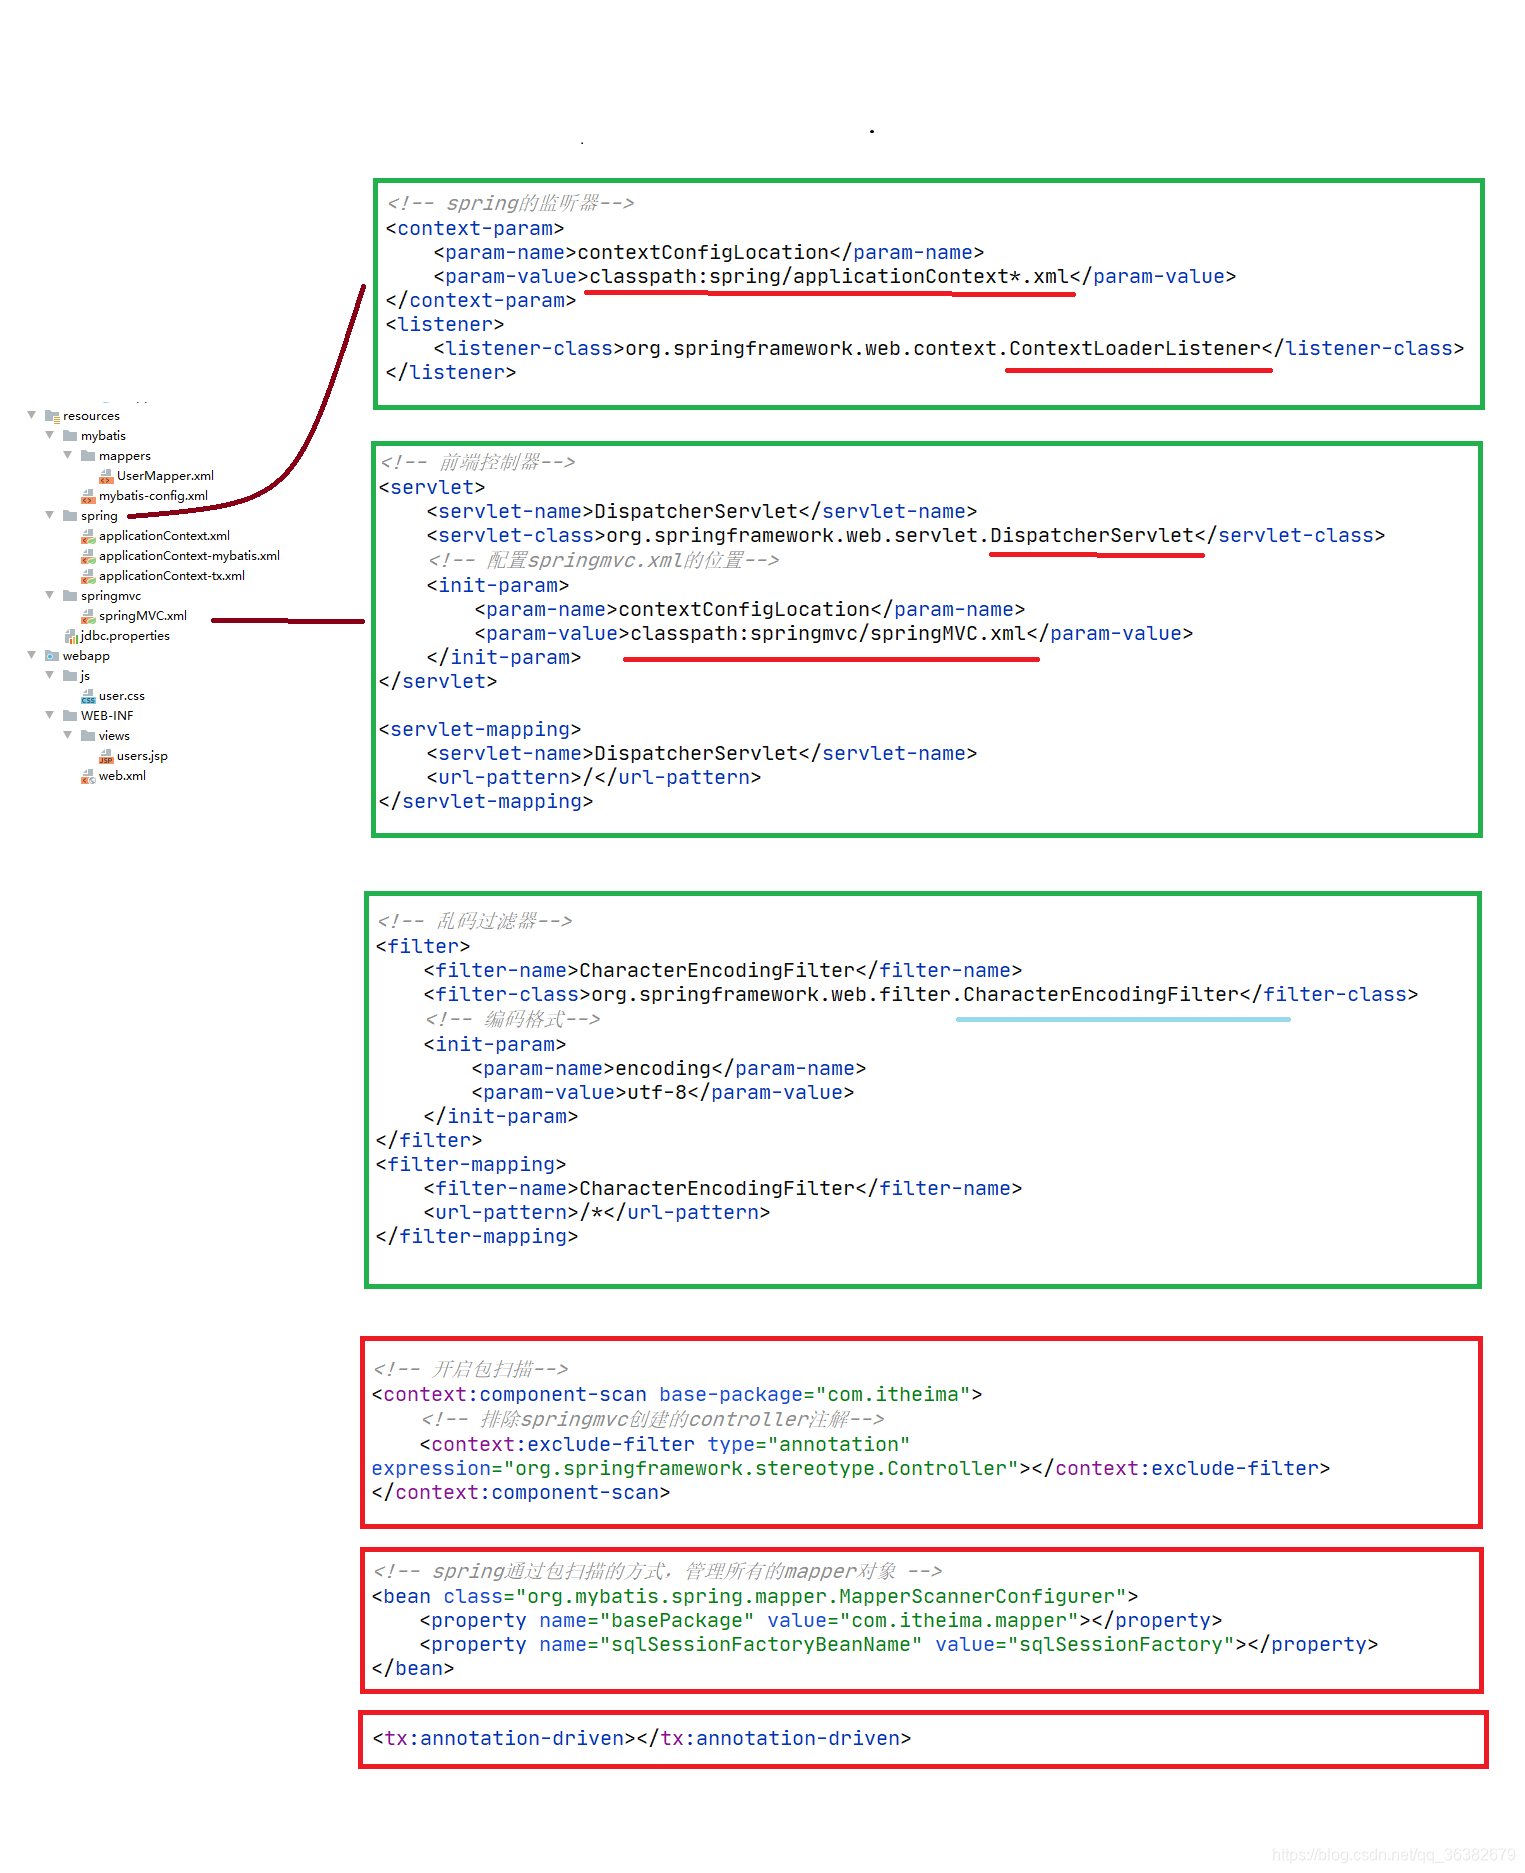Image resolution: width=1525 pixels, height=1873 pixels.
Task: Click 'classpath:spring/applicationContext*.xml' param value
Action: (829, 277)
